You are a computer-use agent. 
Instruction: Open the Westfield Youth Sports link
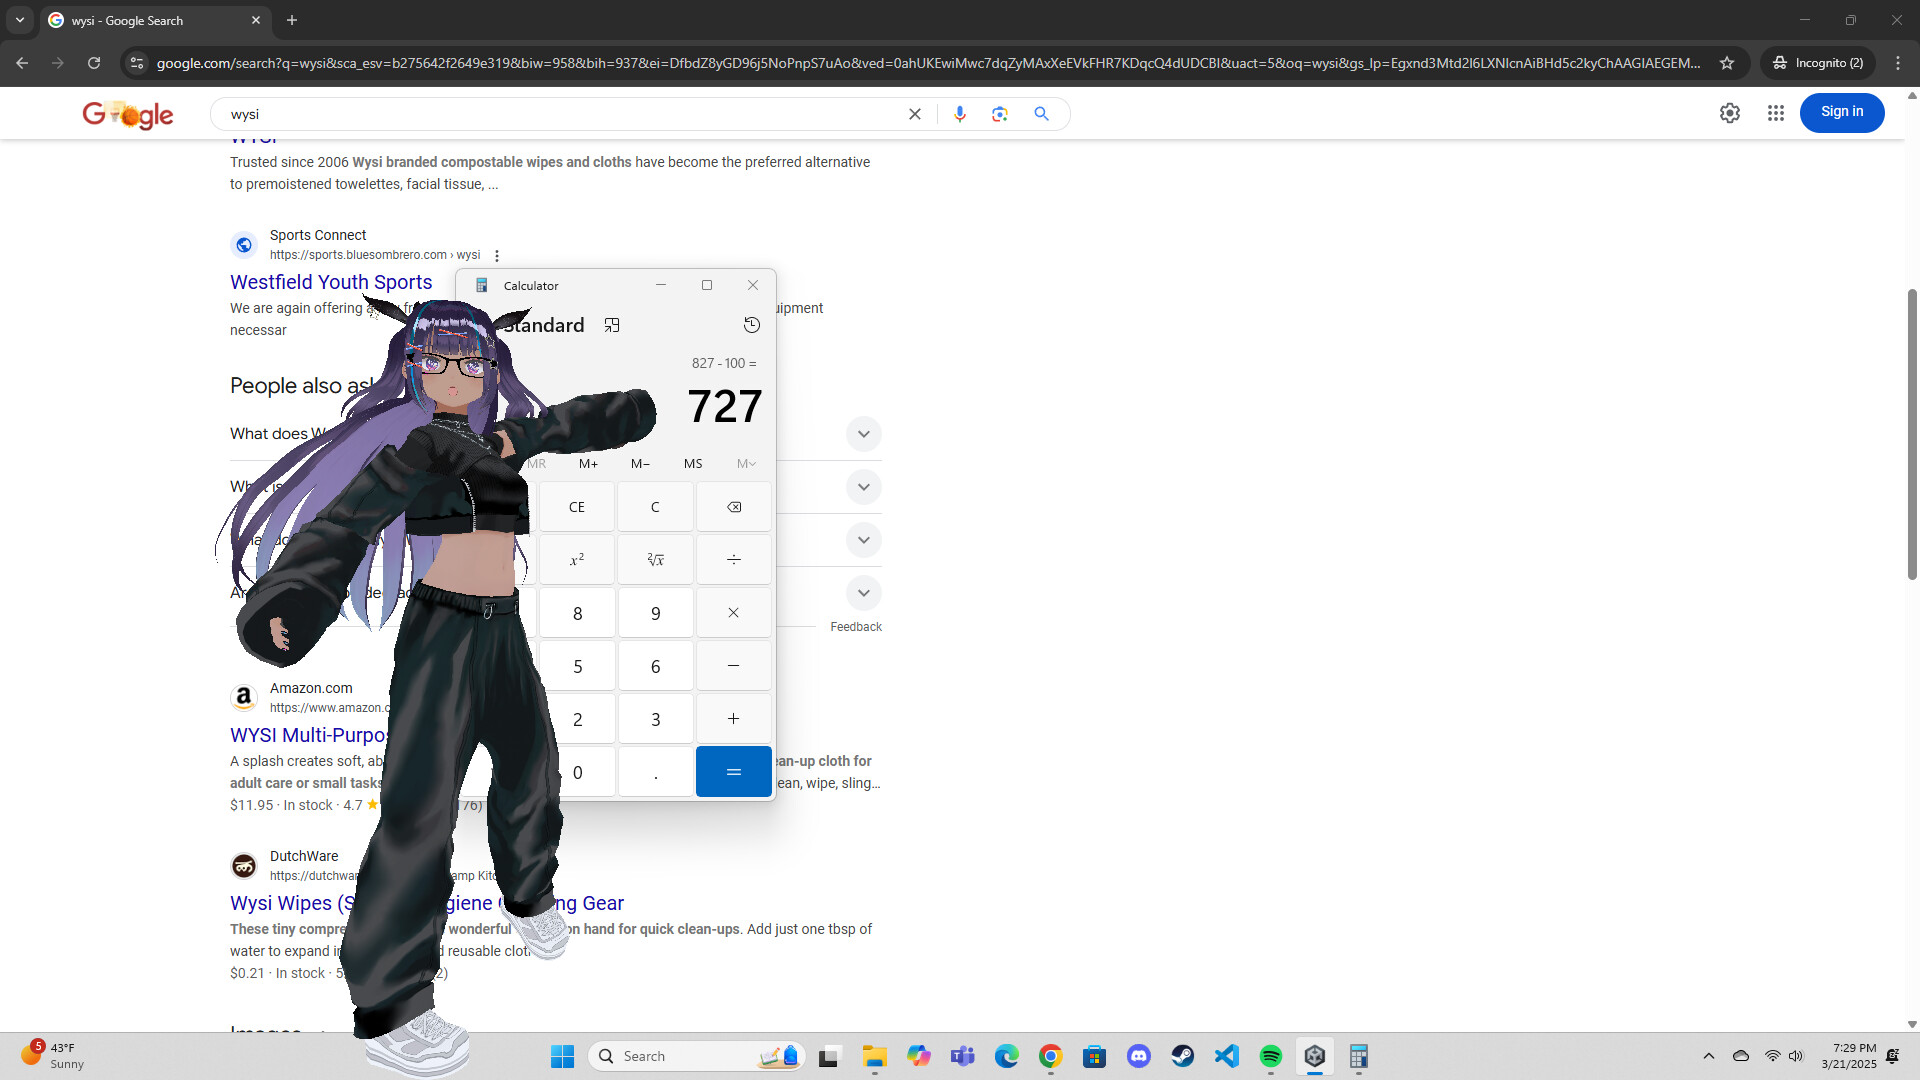point(330,282)
